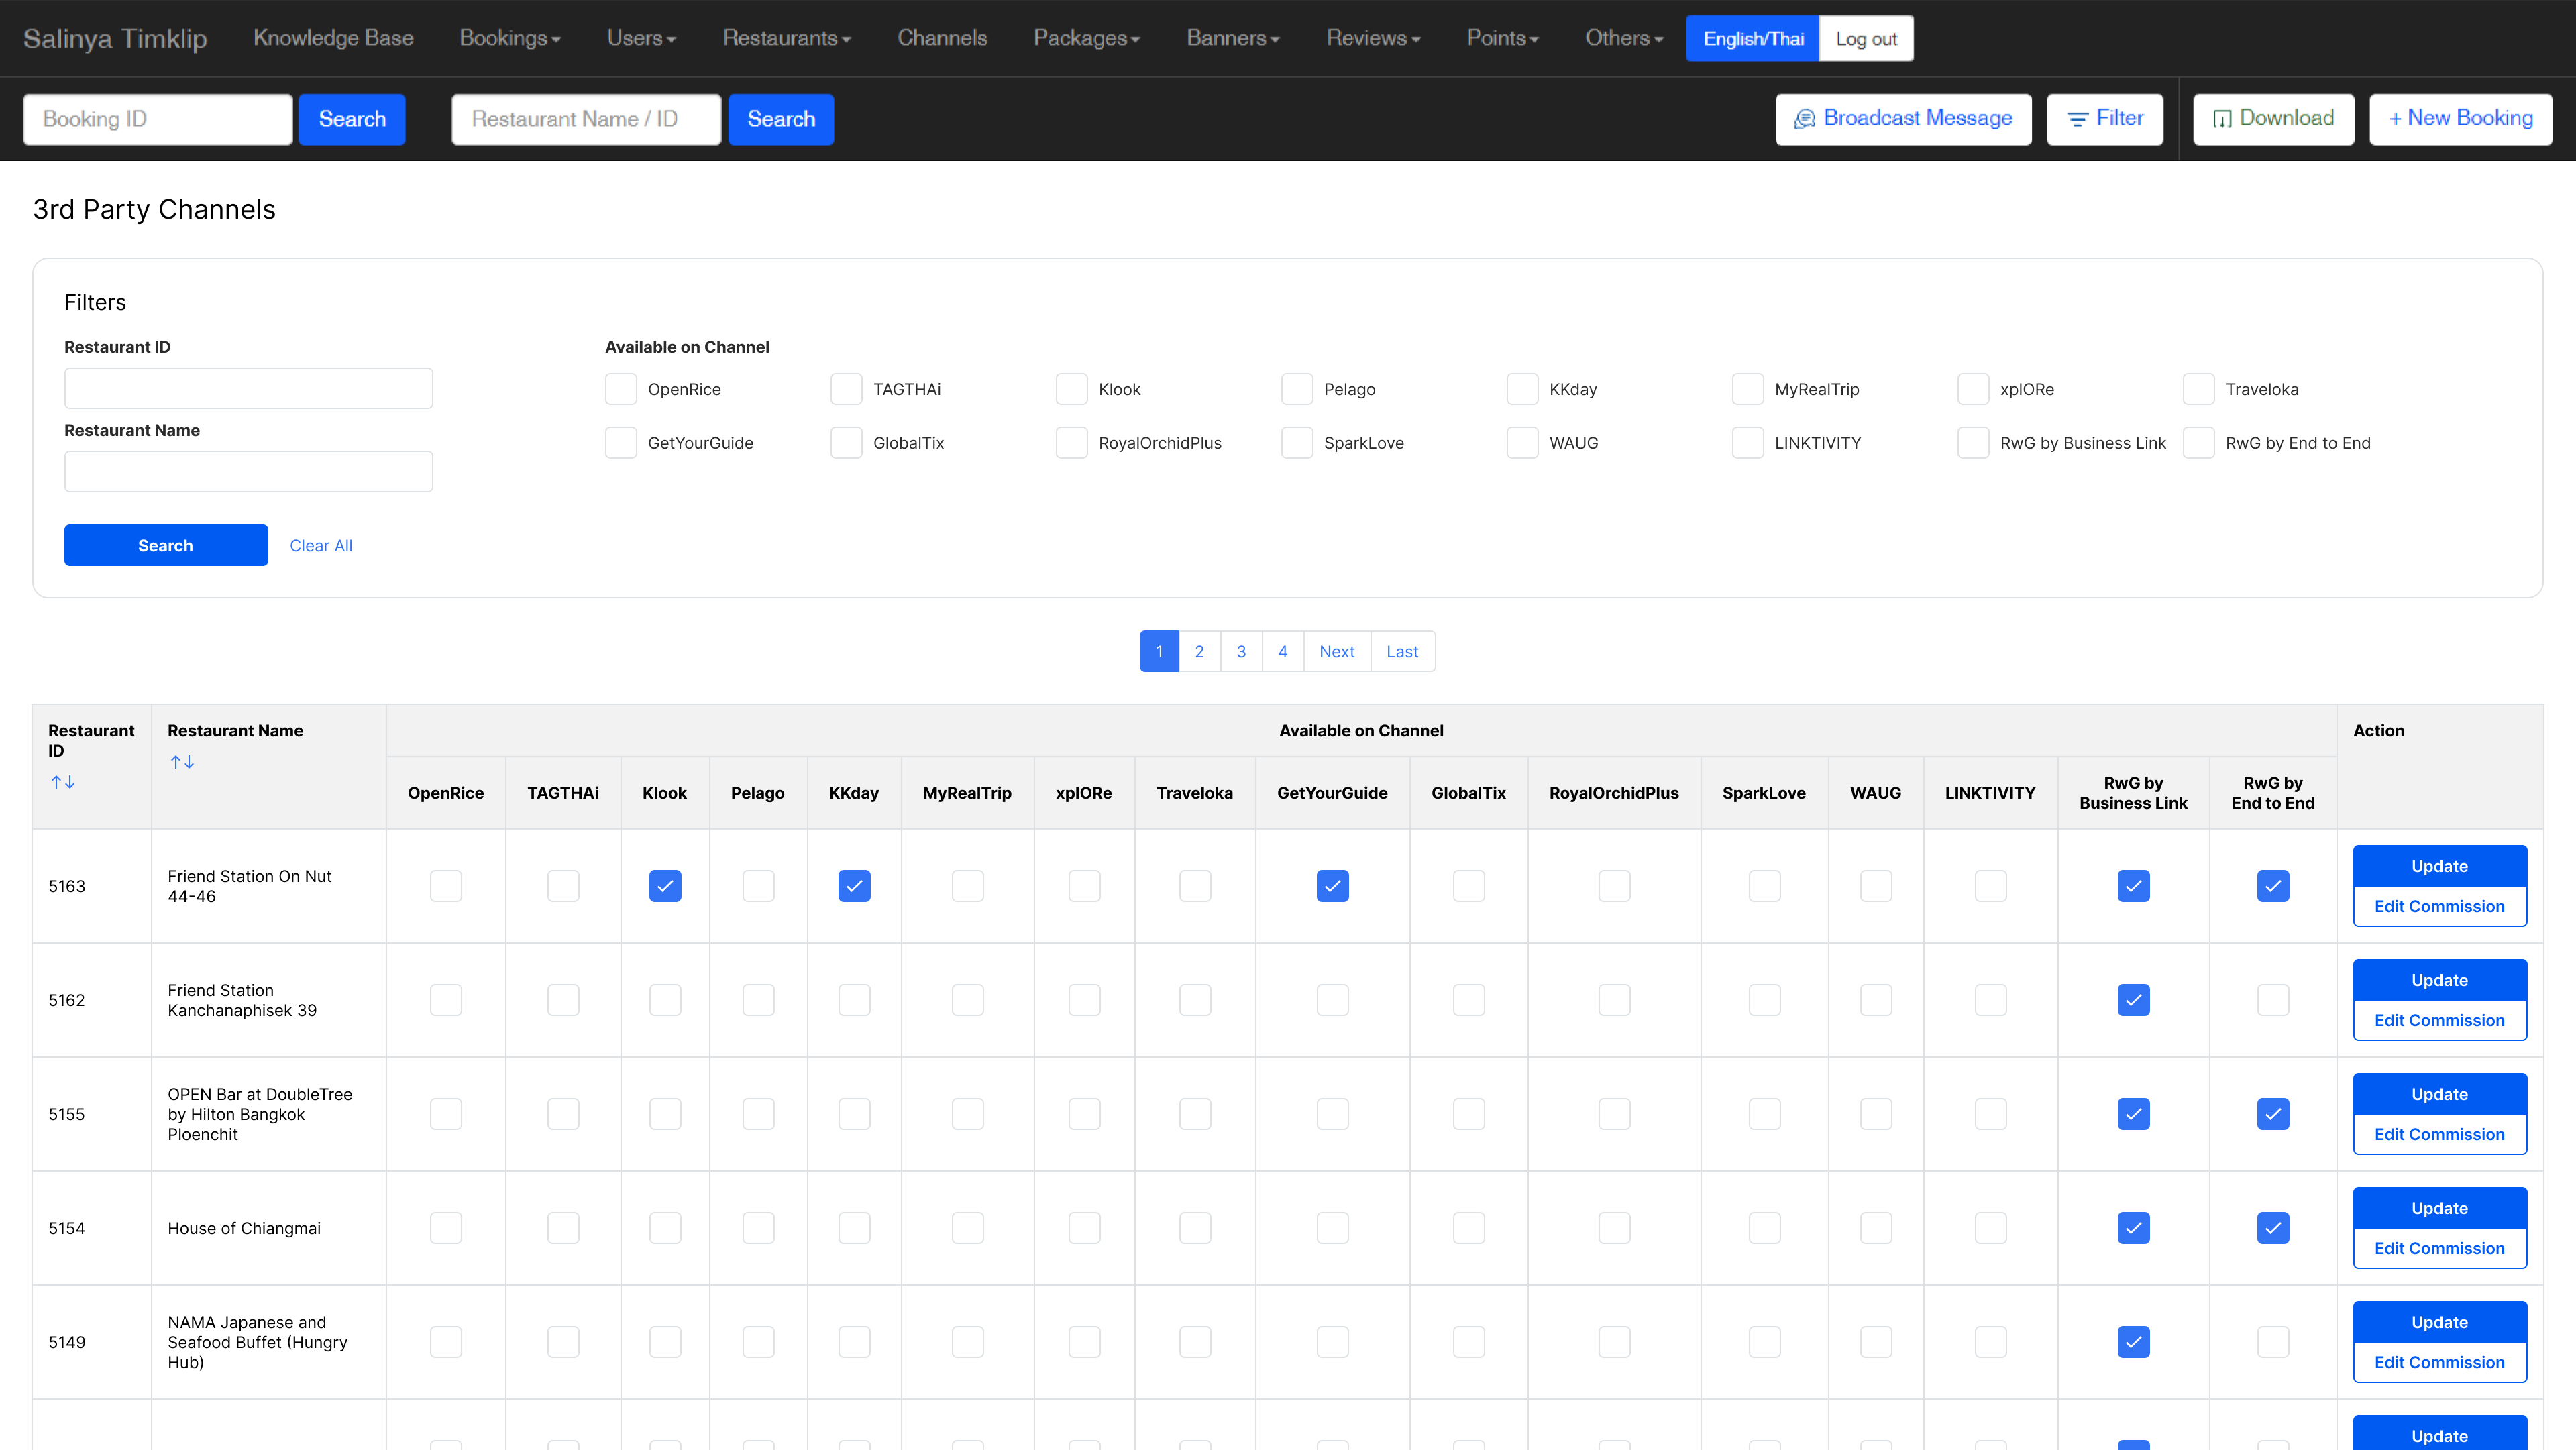2576x1450 pixels.
Task: Click the Filter lines icon
Action: 2077,119
